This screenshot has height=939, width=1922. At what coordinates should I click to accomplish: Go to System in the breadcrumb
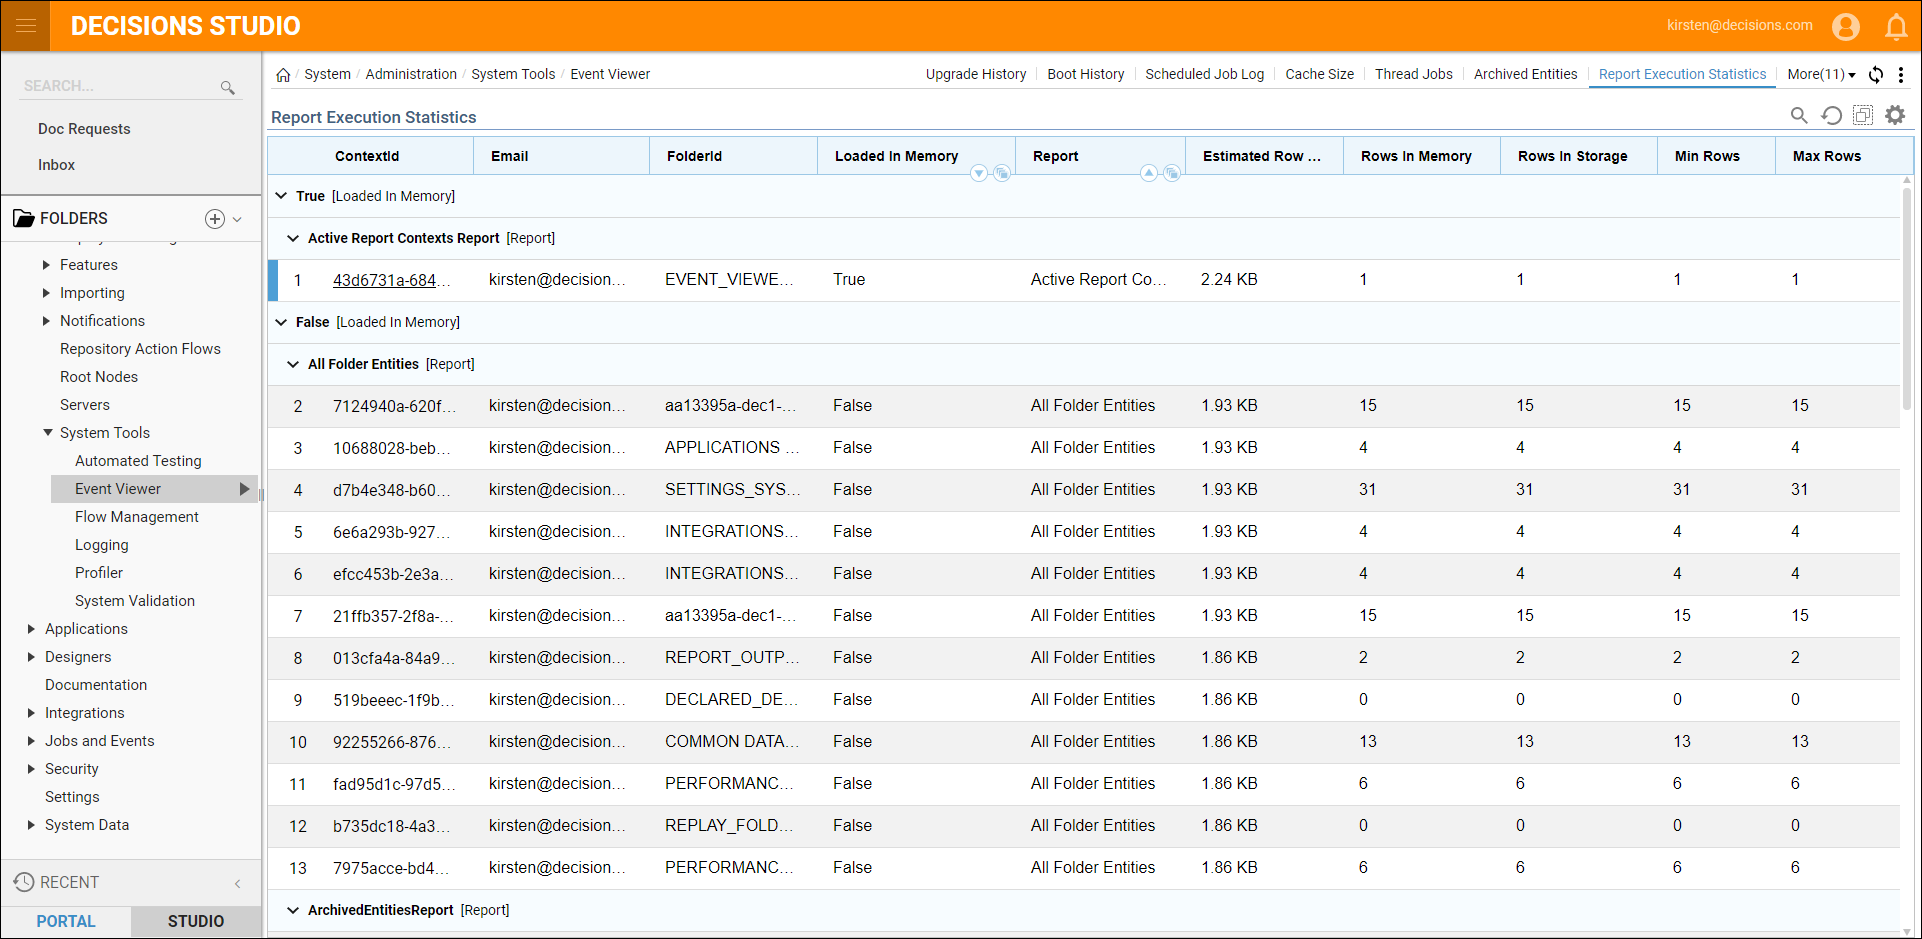(x=327, y=75)
